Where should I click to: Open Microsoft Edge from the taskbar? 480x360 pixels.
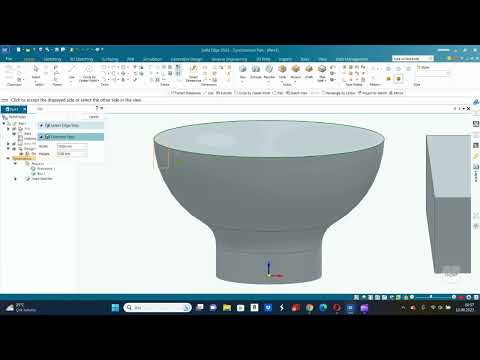[323, 307]
